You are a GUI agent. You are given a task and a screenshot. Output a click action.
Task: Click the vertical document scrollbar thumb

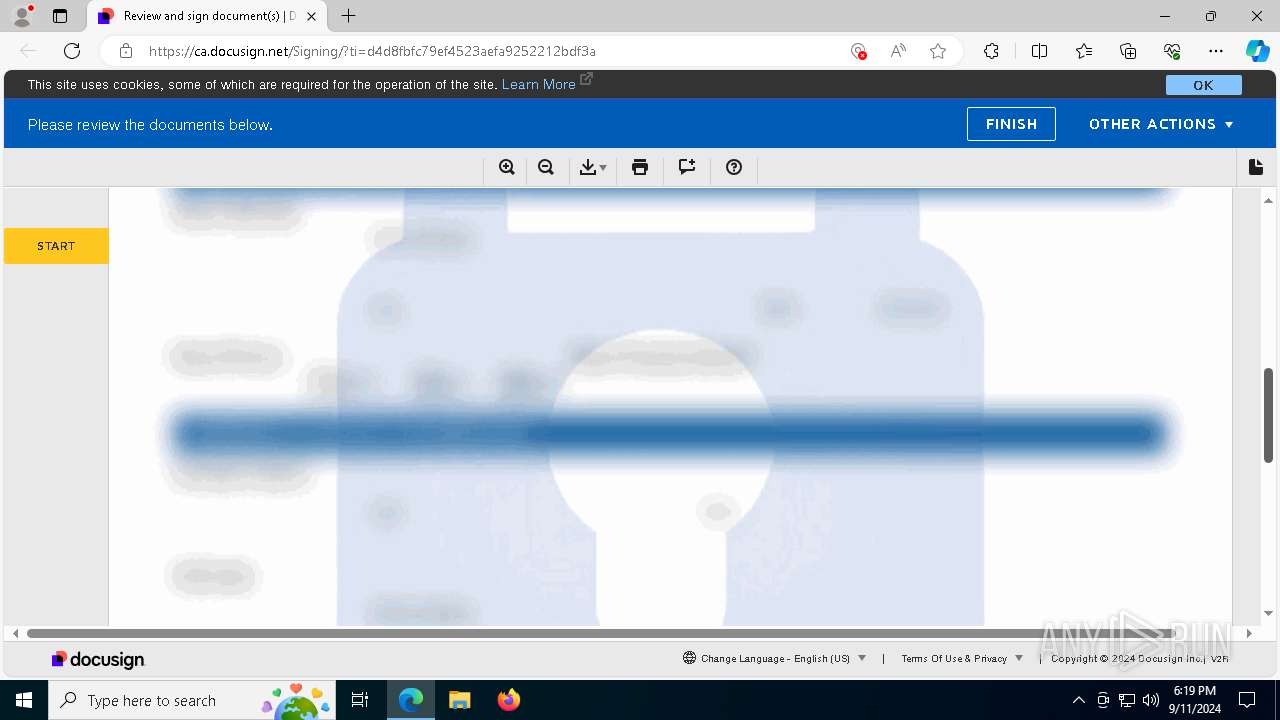1268,415
